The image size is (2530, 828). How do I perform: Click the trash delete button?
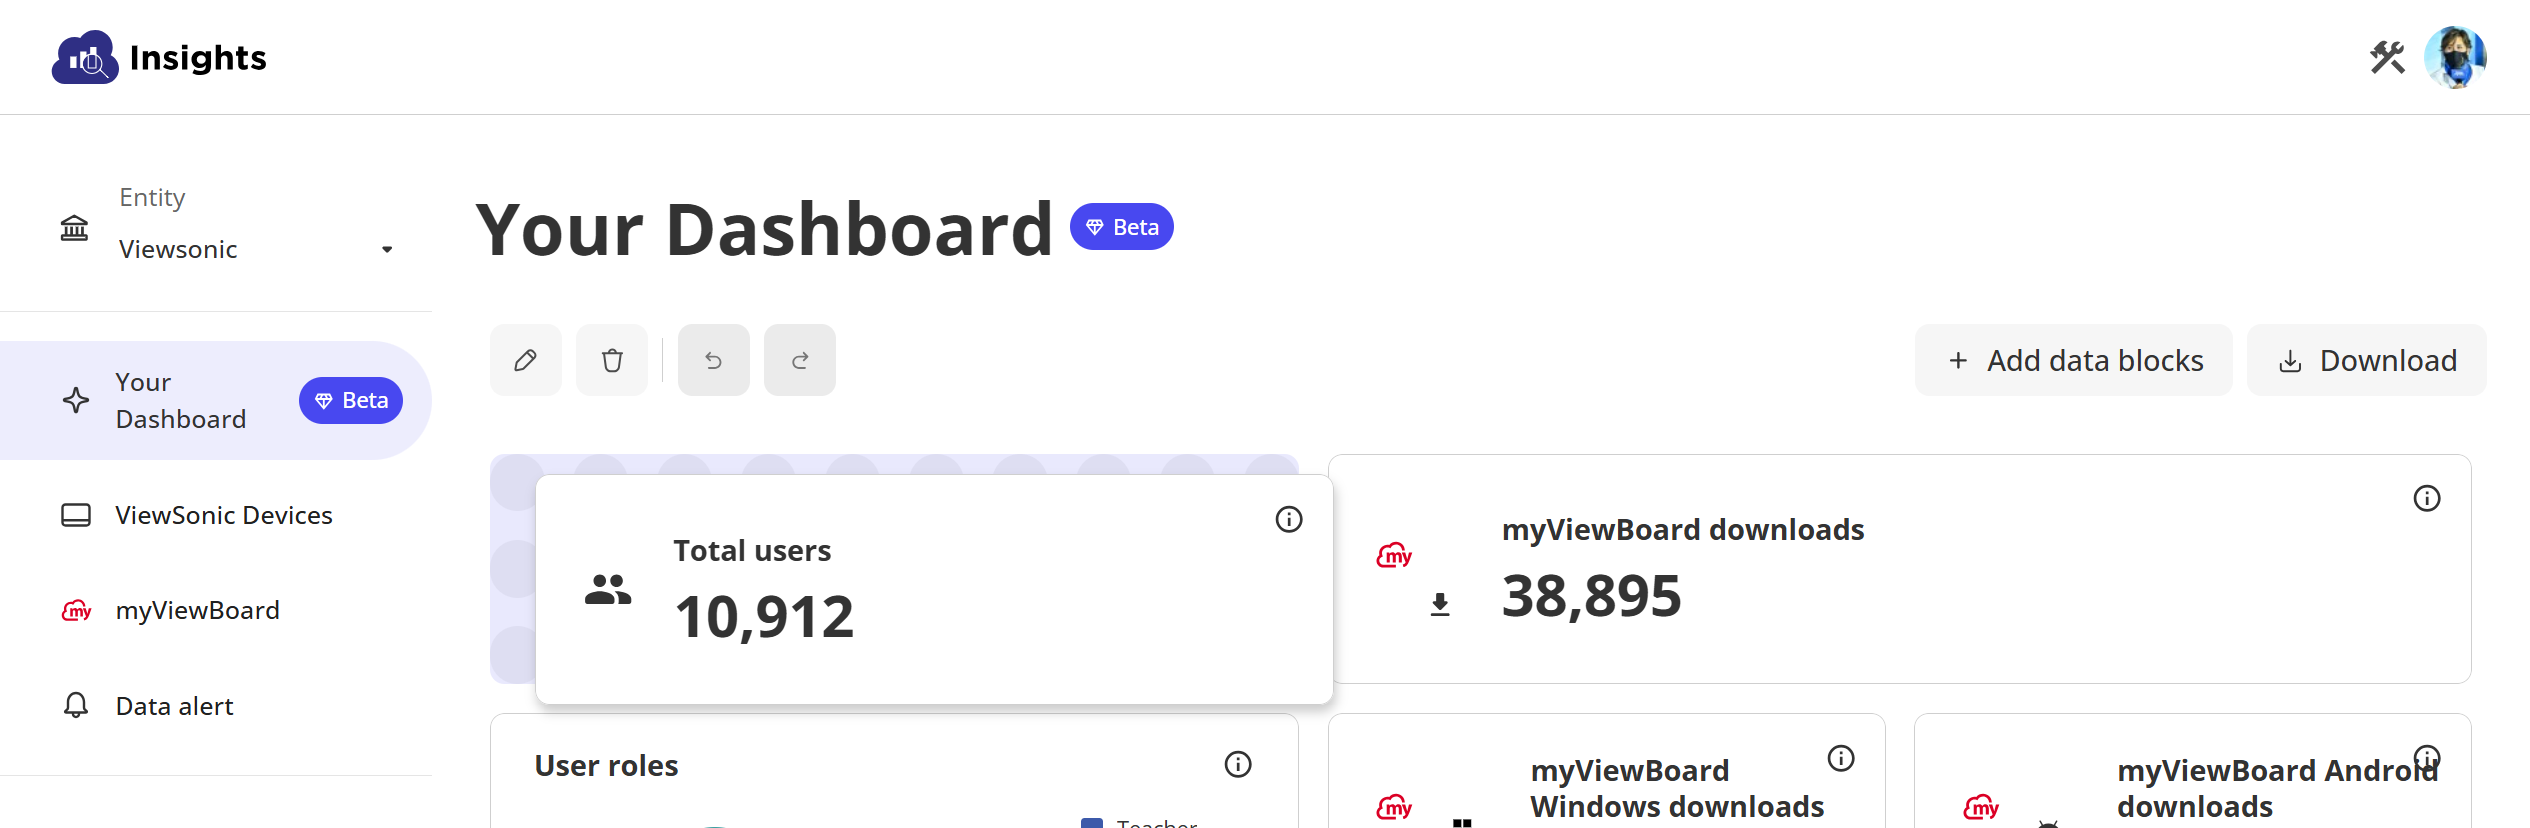pos(612,360)
